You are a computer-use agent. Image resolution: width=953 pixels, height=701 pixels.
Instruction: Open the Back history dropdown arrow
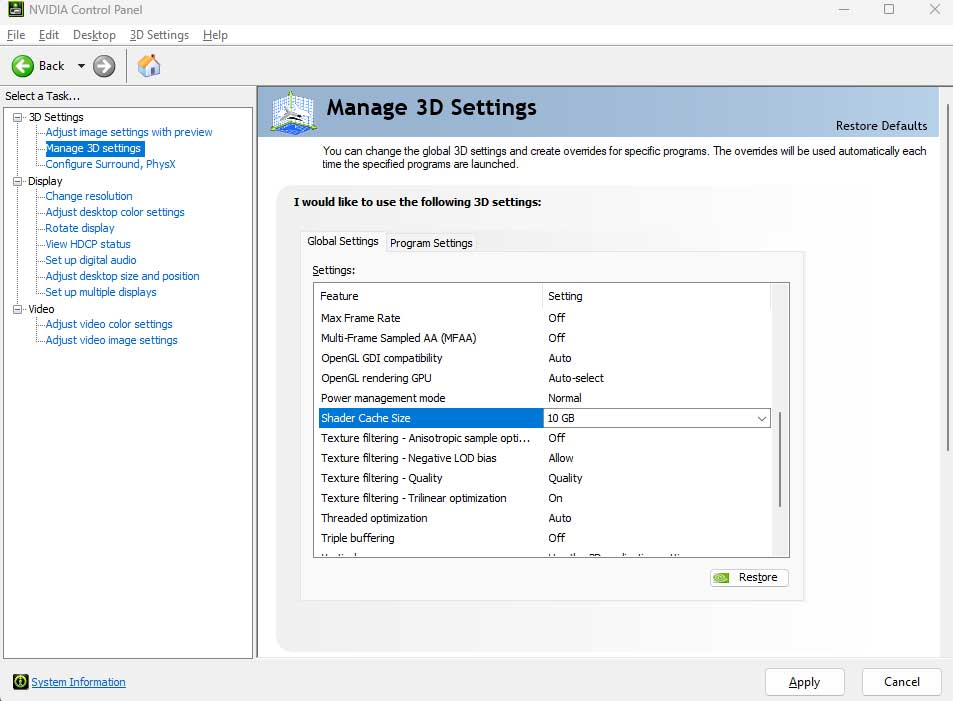pyautogui.click(x=81, y=66)
